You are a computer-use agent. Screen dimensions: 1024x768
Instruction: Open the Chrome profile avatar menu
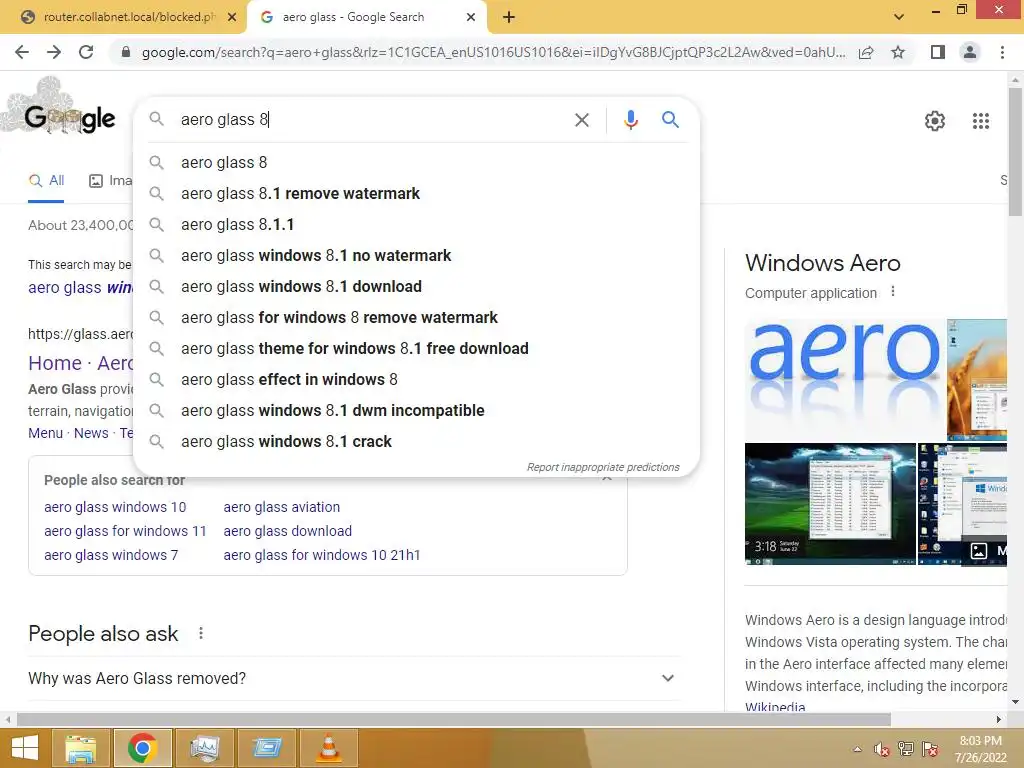(x=970, y=52)
